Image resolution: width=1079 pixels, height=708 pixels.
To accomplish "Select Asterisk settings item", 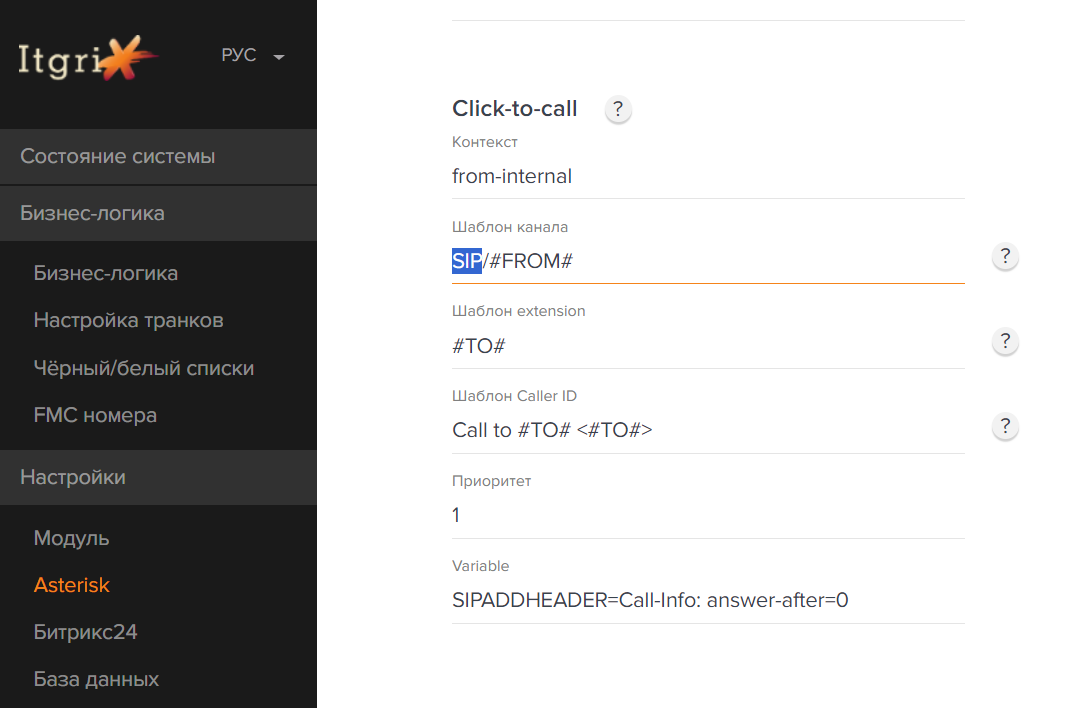I will 72,585.
